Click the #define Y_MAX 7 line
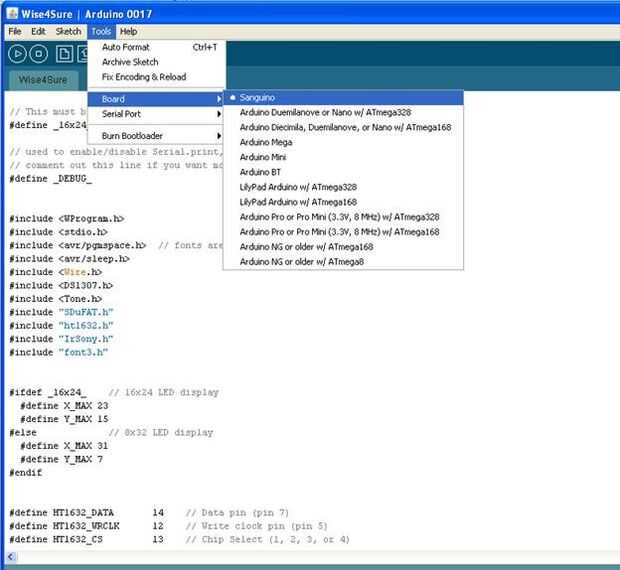This screenshot has height=570, width=620. [x=61, y=459]
